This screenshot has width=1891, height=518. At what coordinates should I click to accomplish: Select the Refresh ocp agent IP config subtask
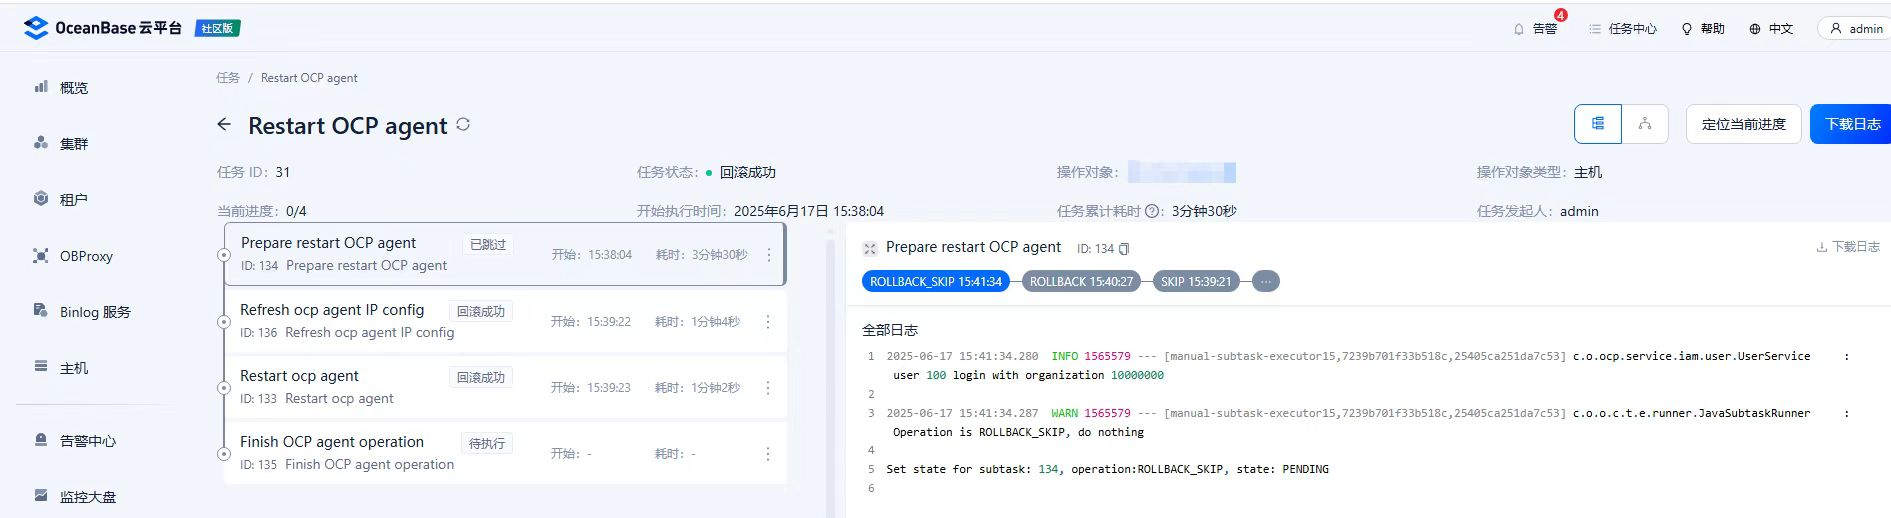click(x=505, y=321)
